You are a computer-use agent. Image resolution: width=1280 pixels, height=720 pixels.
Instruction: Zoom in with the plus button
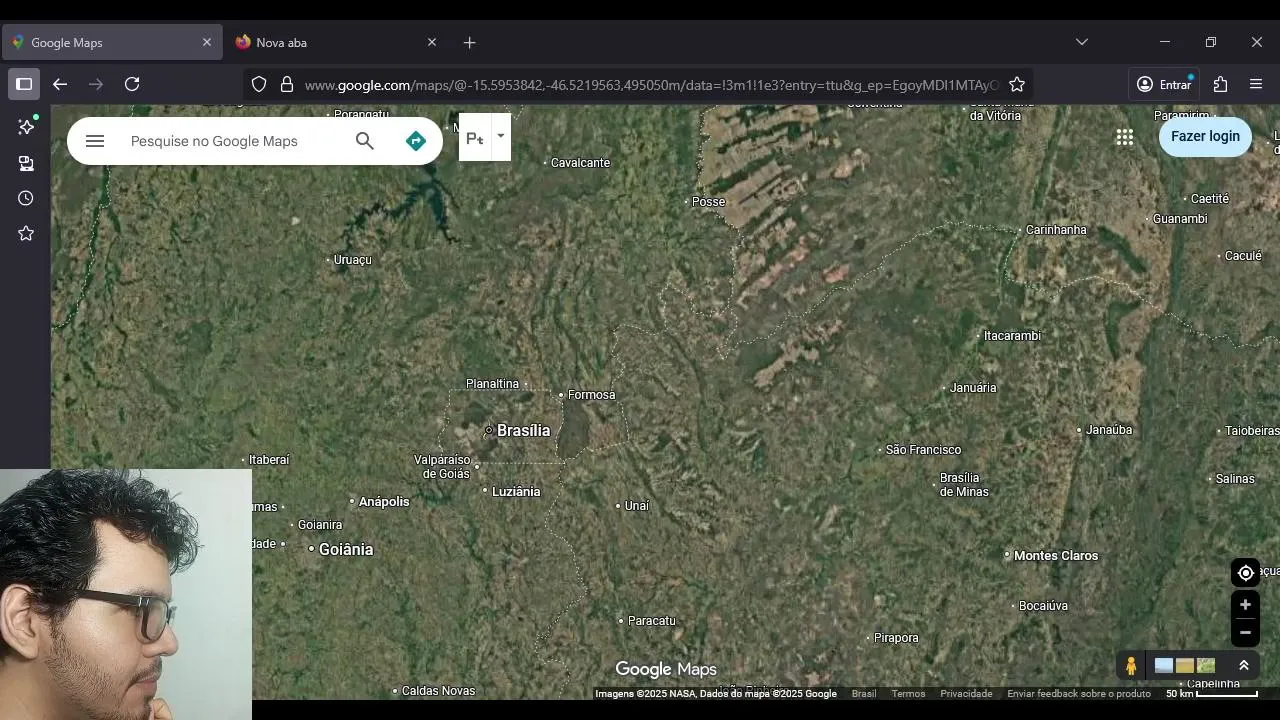[x=1245, y=605]
